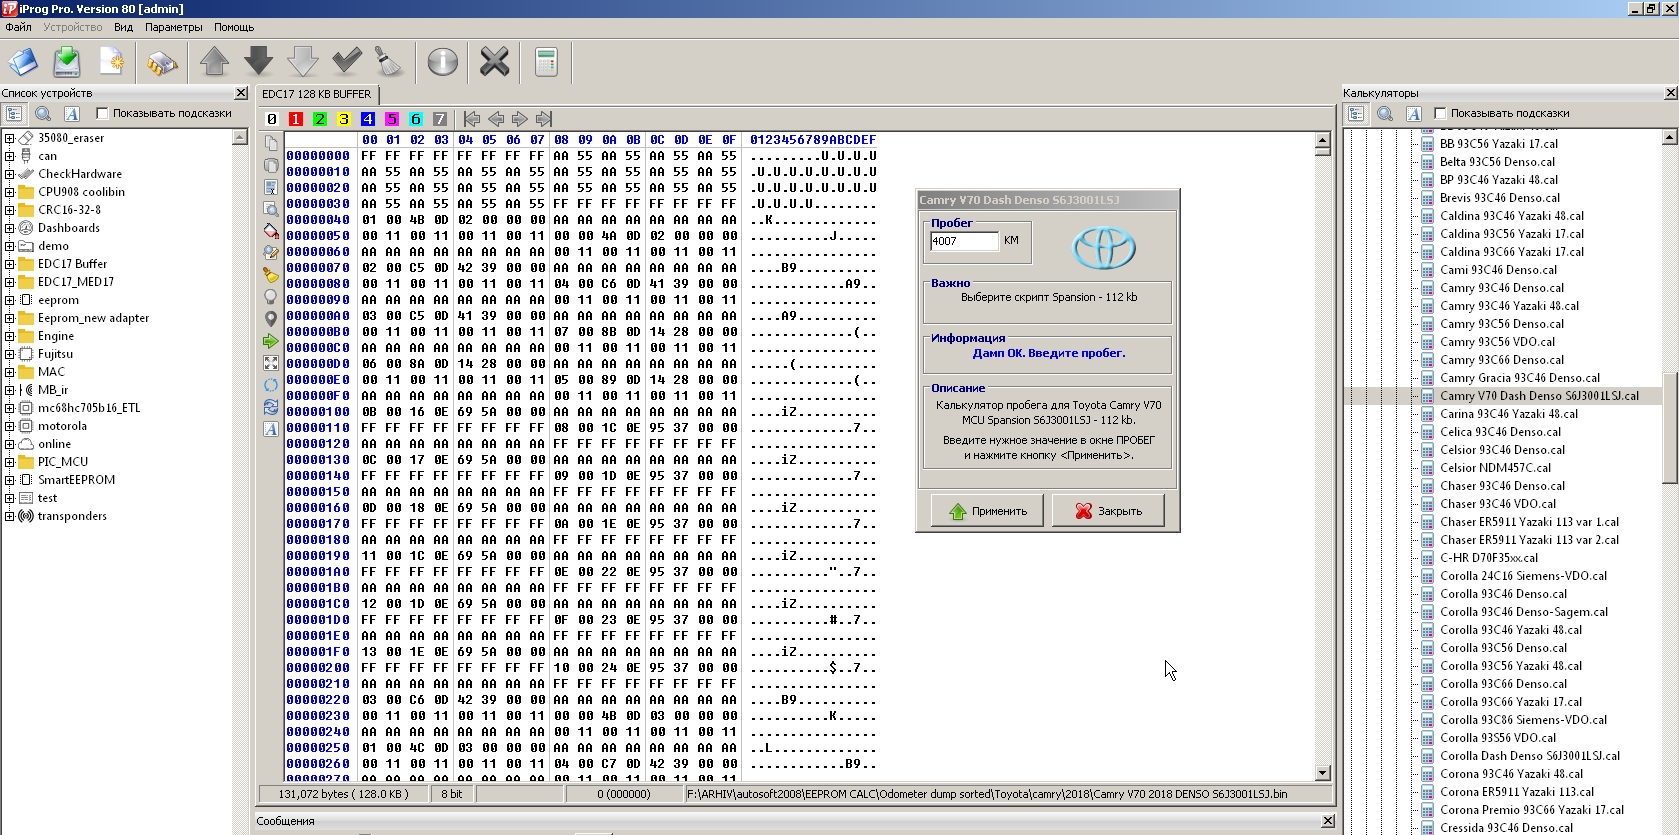Expand the CheckHardware tree node

click(x=10, y=174)
